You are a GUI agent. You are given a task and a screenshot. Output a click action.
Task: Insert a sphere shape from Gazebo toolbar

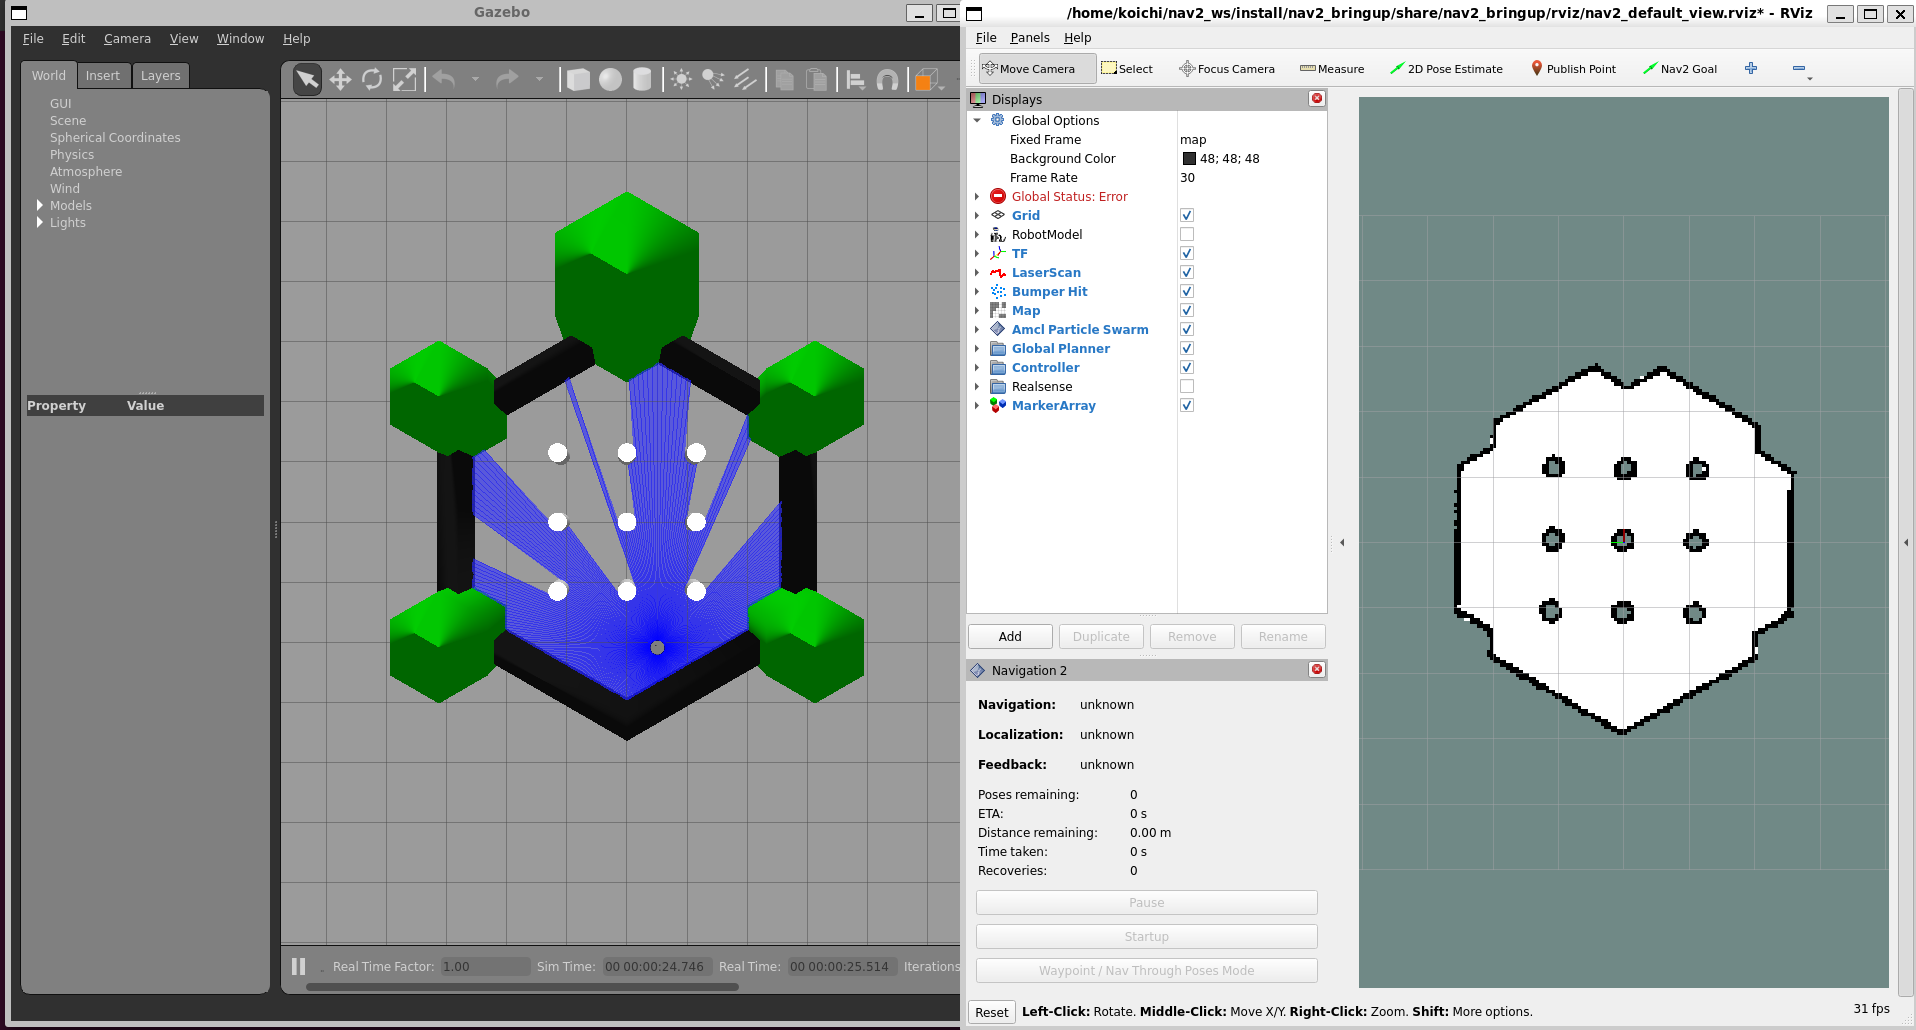[x=610, y=79]
